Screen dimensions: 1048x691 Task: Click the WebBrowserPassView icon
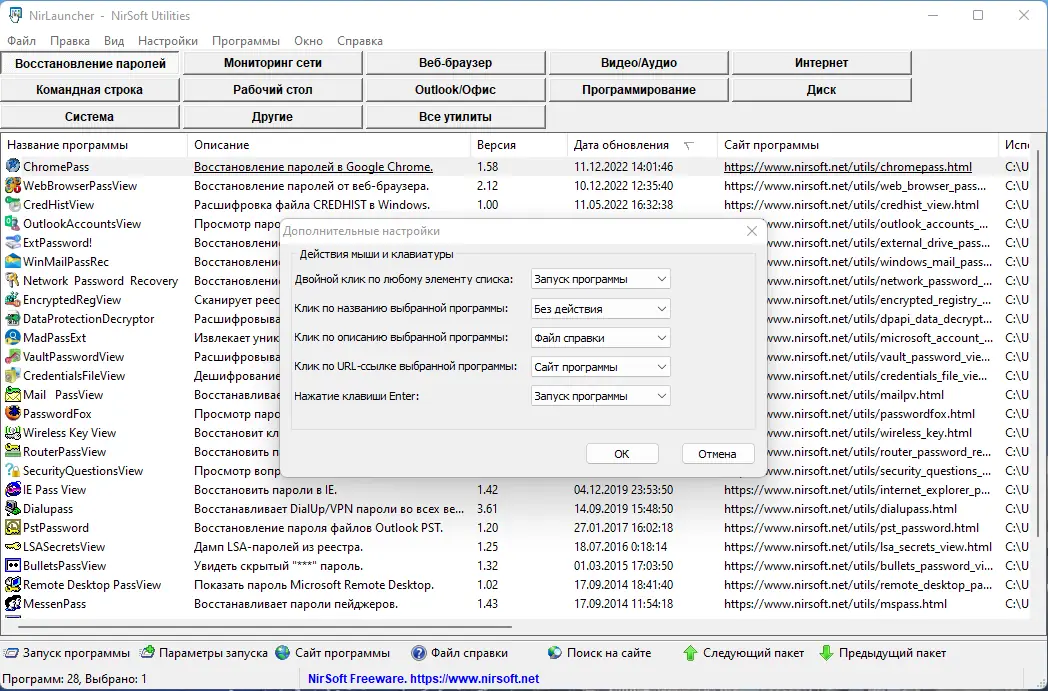13,185
